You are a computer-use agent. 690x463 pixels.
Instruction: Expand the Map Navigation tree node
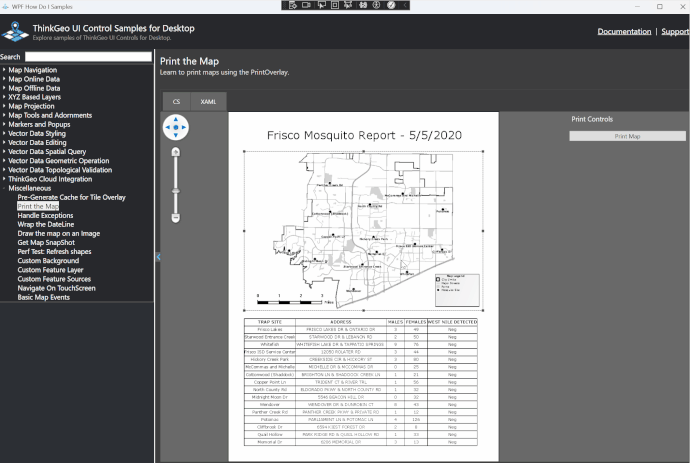coord(4,70)
